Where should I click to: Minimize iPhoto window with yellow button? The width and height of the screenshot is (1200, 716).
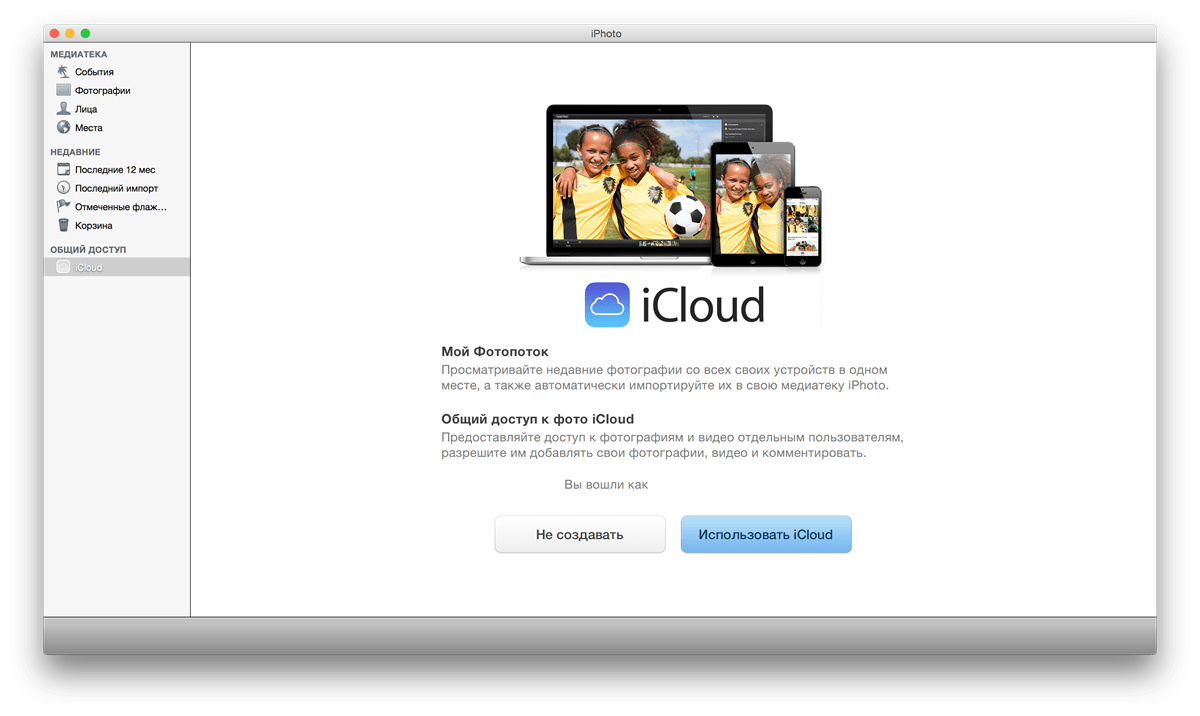click(70, 34)
